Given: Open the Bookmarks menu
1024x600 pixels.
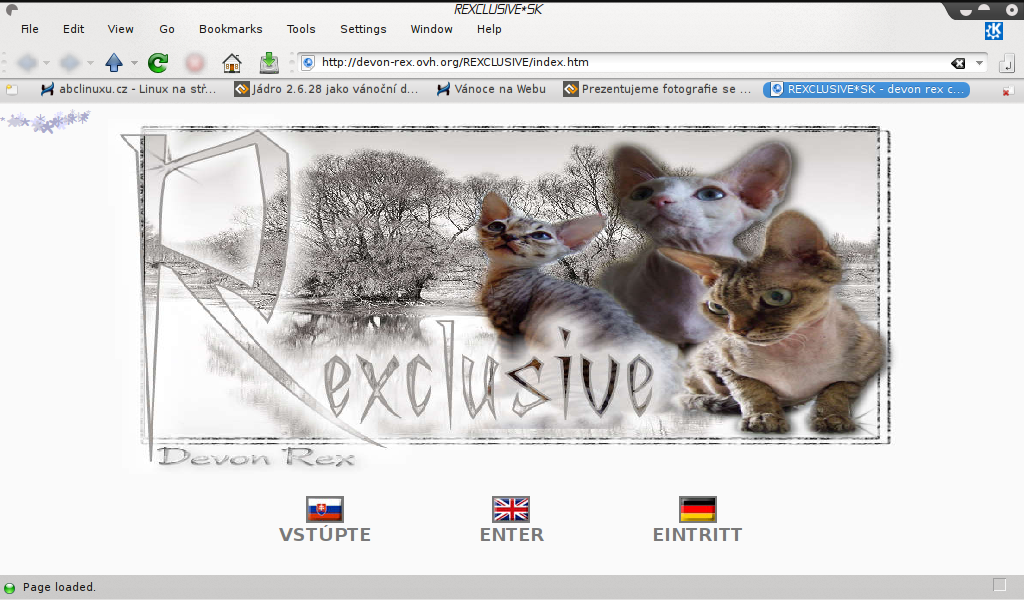Looking at the screenshot, I should 231,29.
